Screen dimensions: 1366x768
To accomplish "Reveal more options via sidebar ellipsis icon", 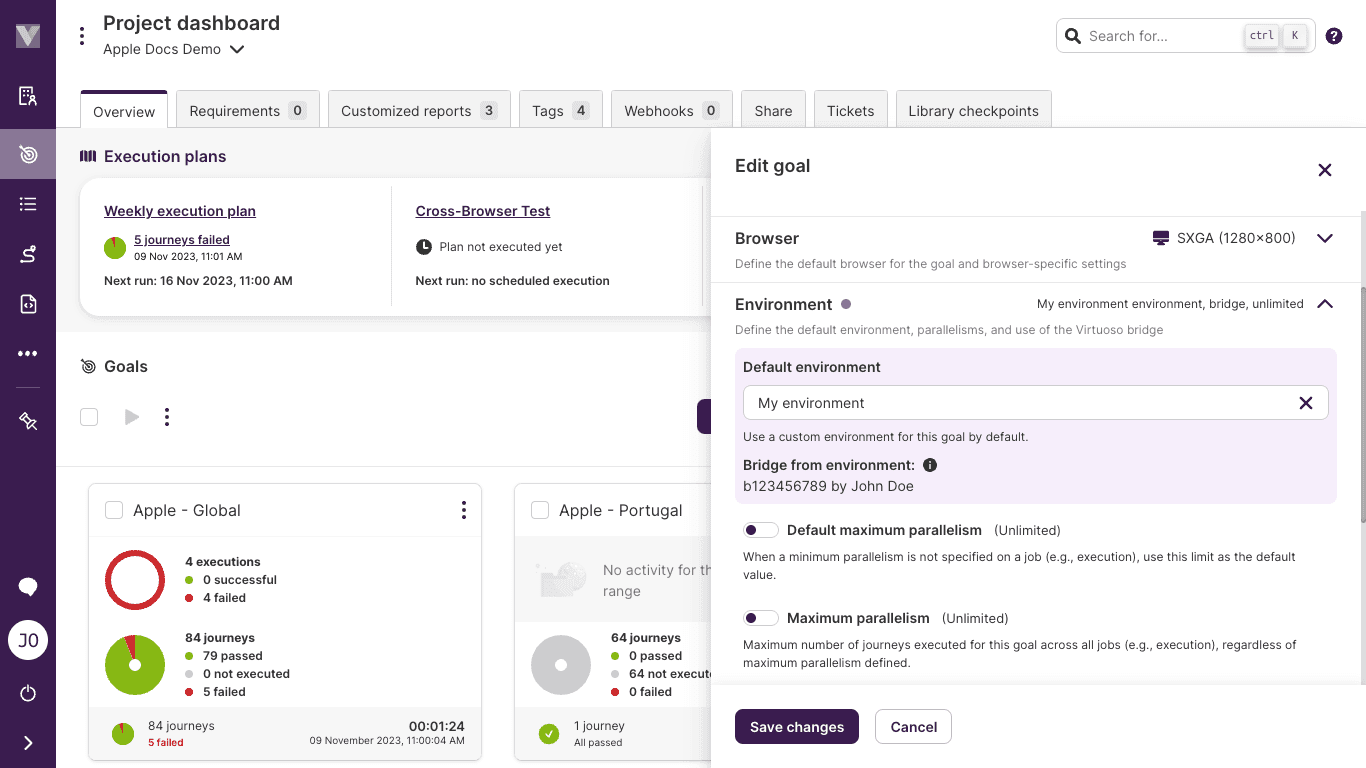I will (27, 353).
